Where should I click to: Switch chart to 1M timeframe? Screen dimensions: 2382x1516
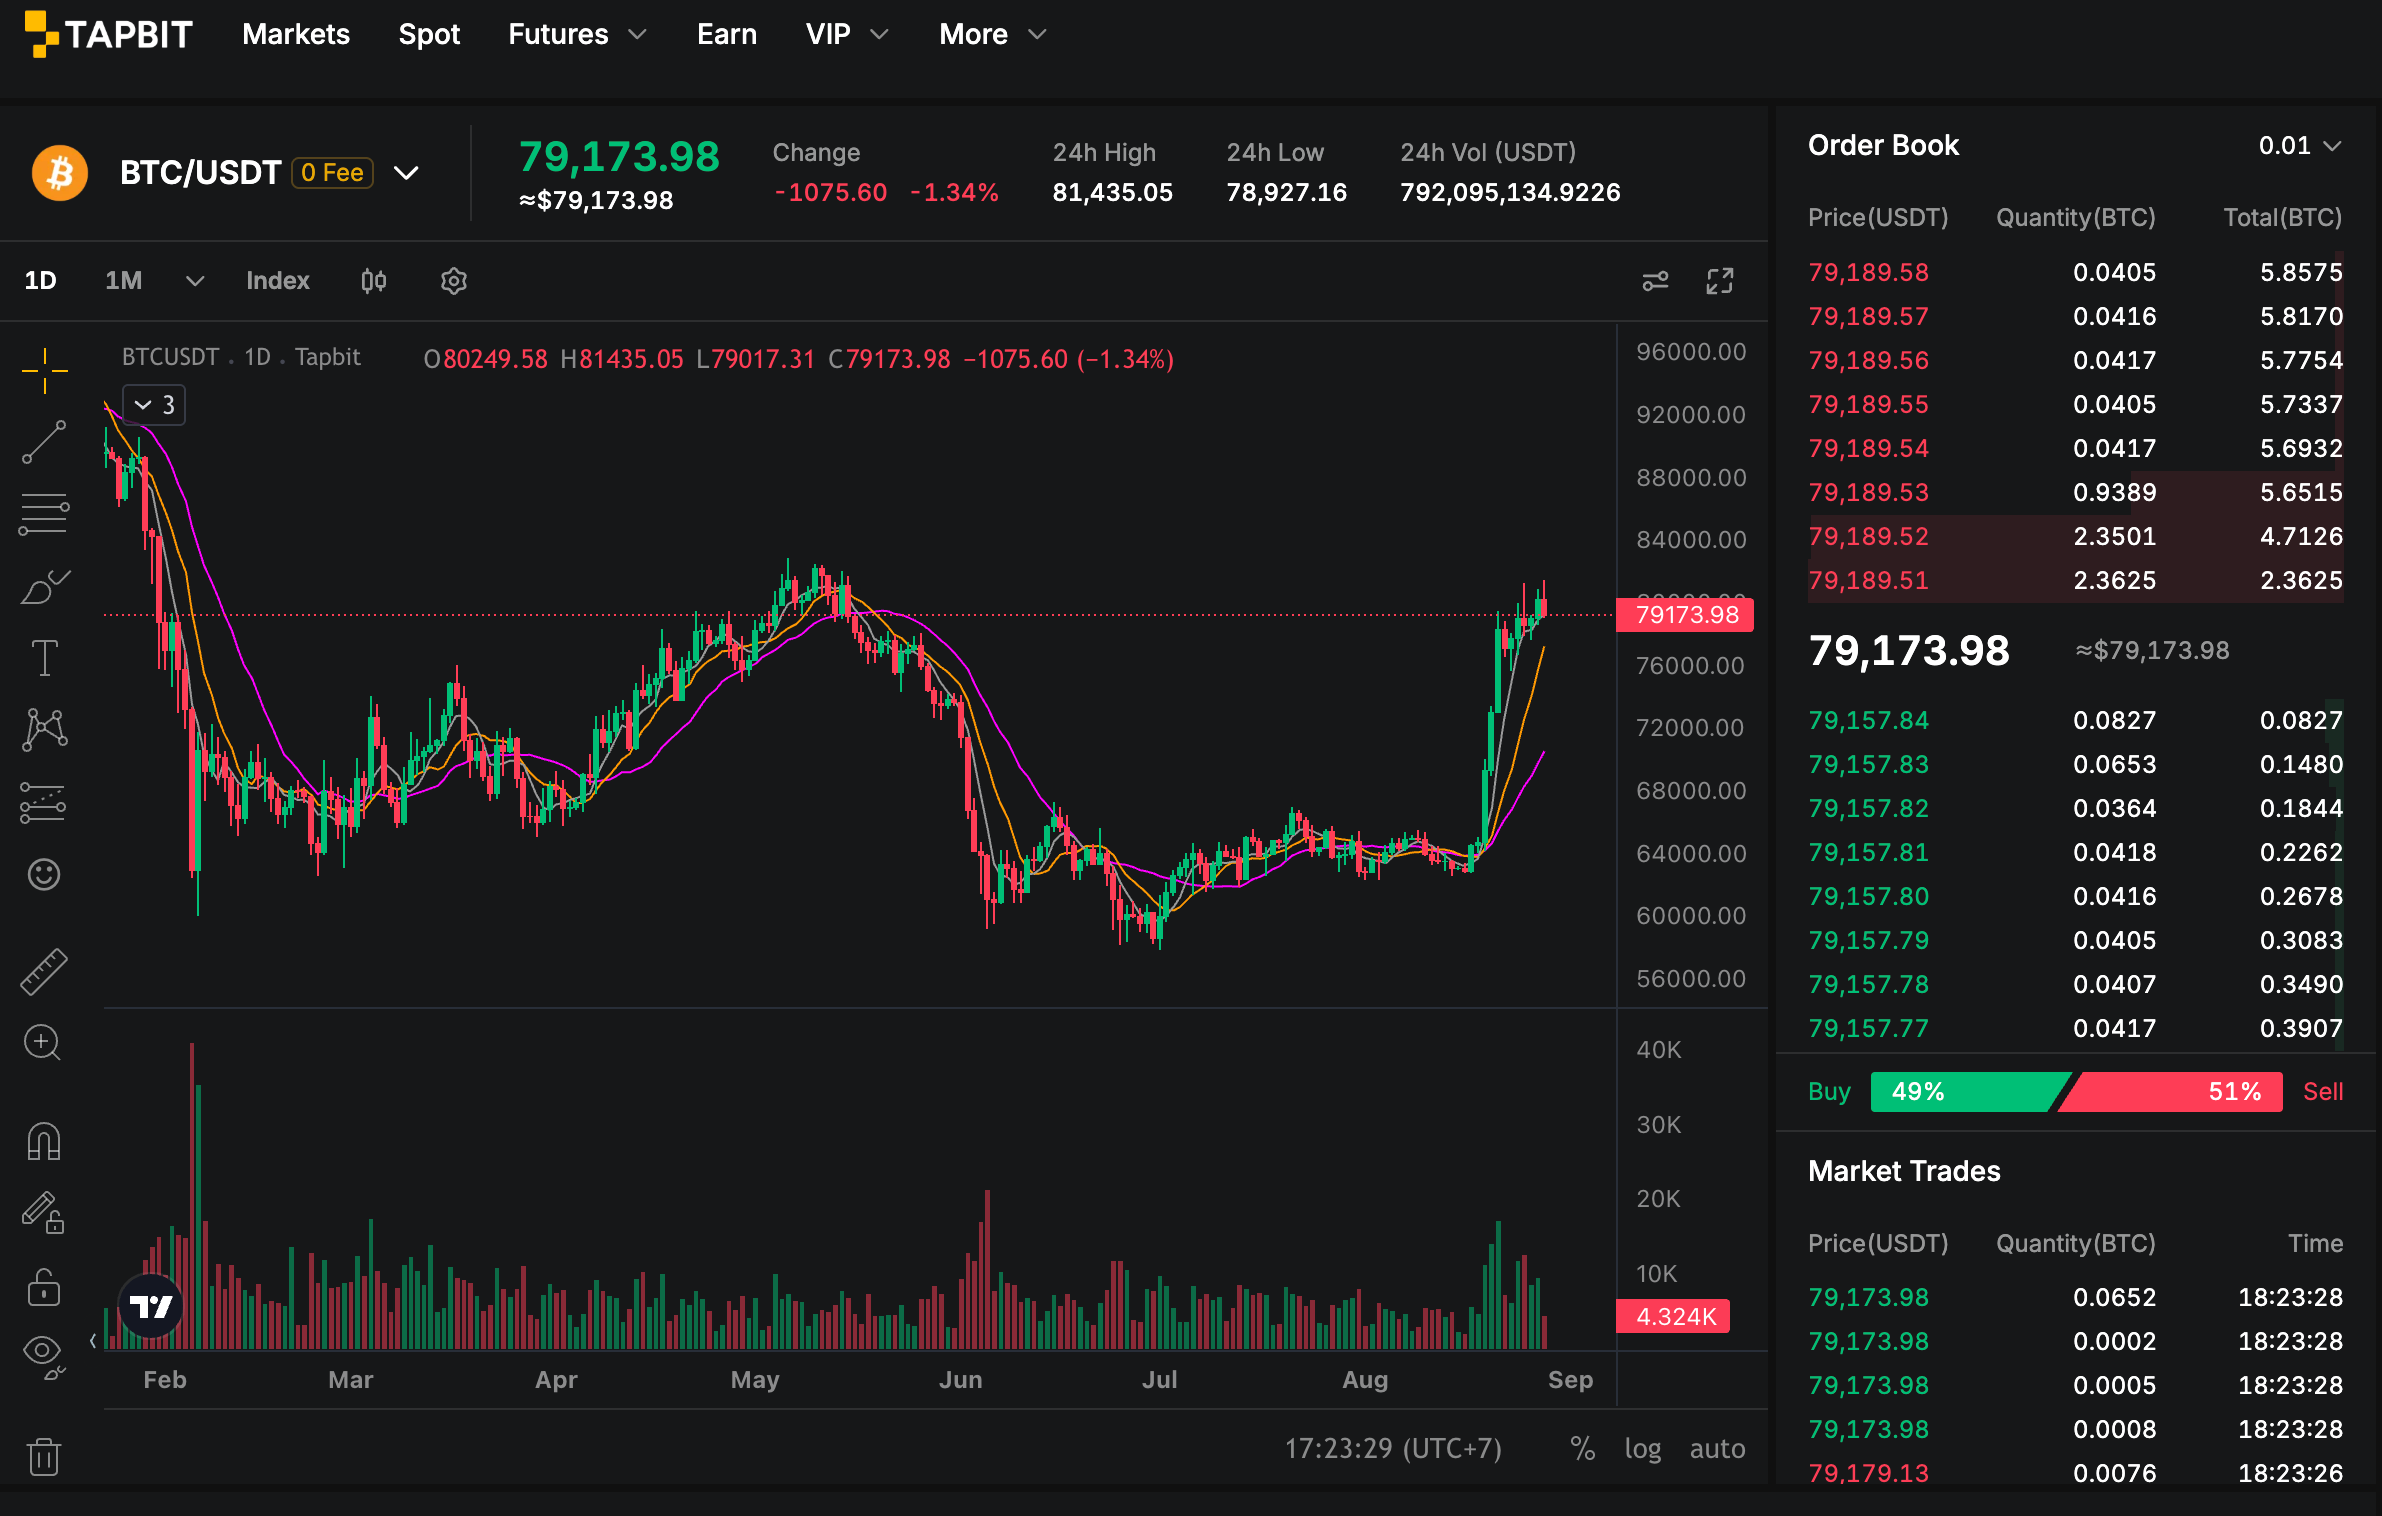click(x=123, y=281)
